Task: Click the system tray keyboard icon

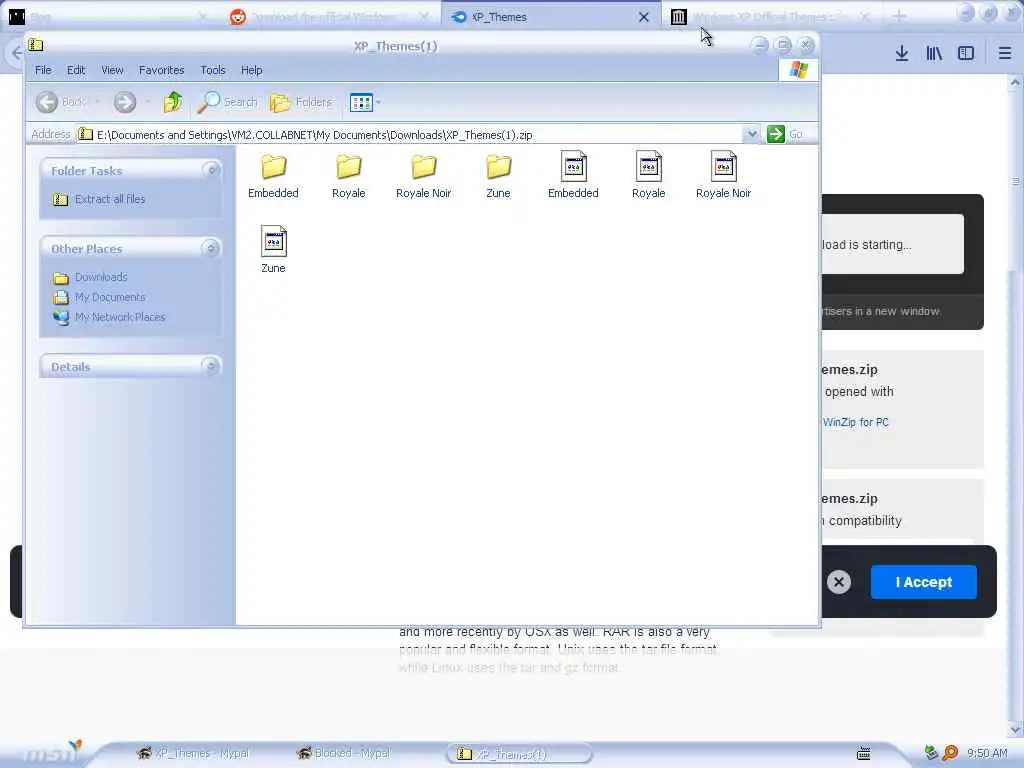Action: point(863,754)
